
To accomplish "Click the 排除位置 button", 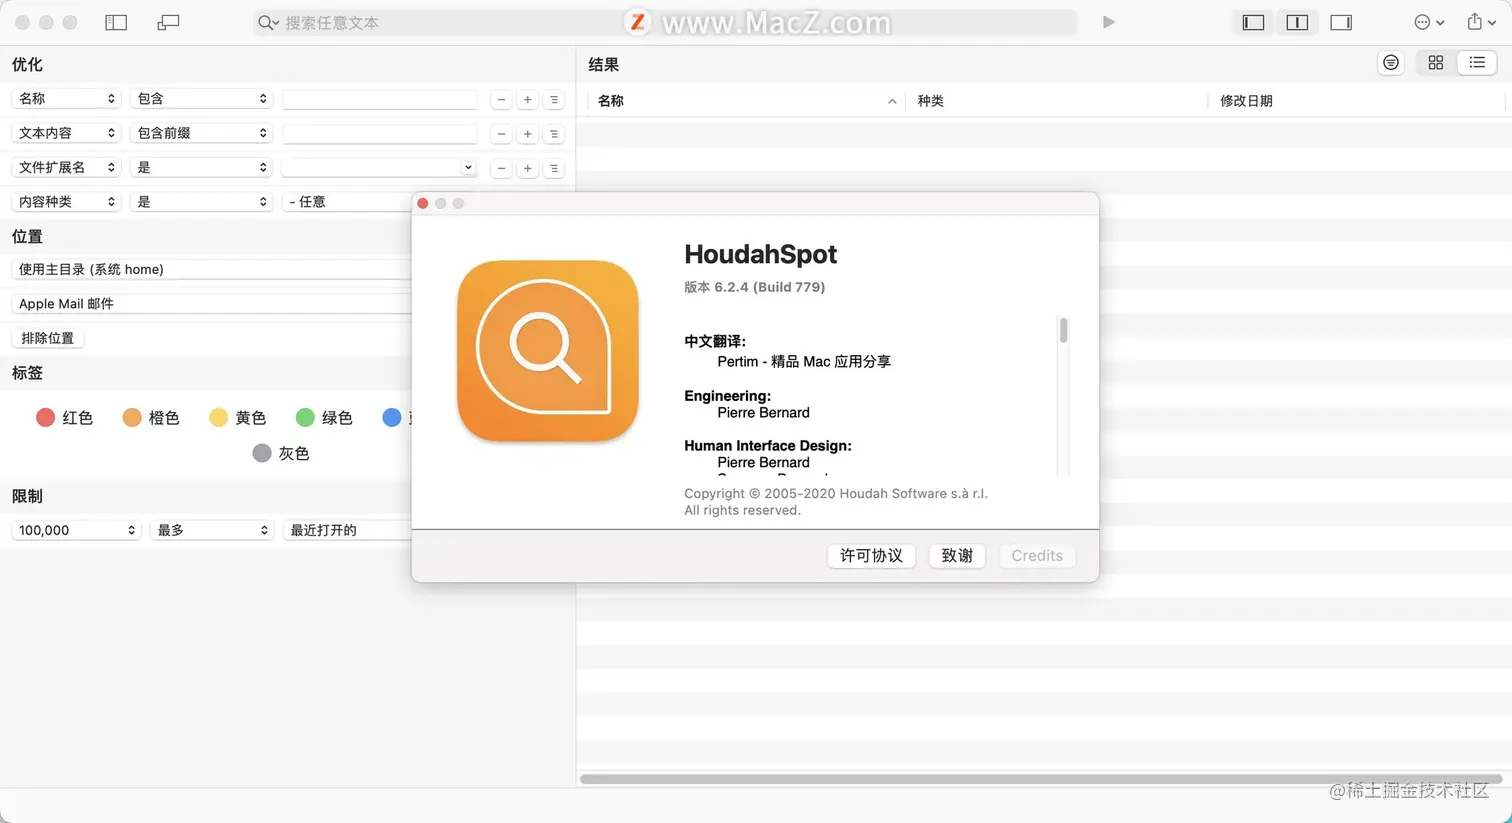I will pos(48,338).
